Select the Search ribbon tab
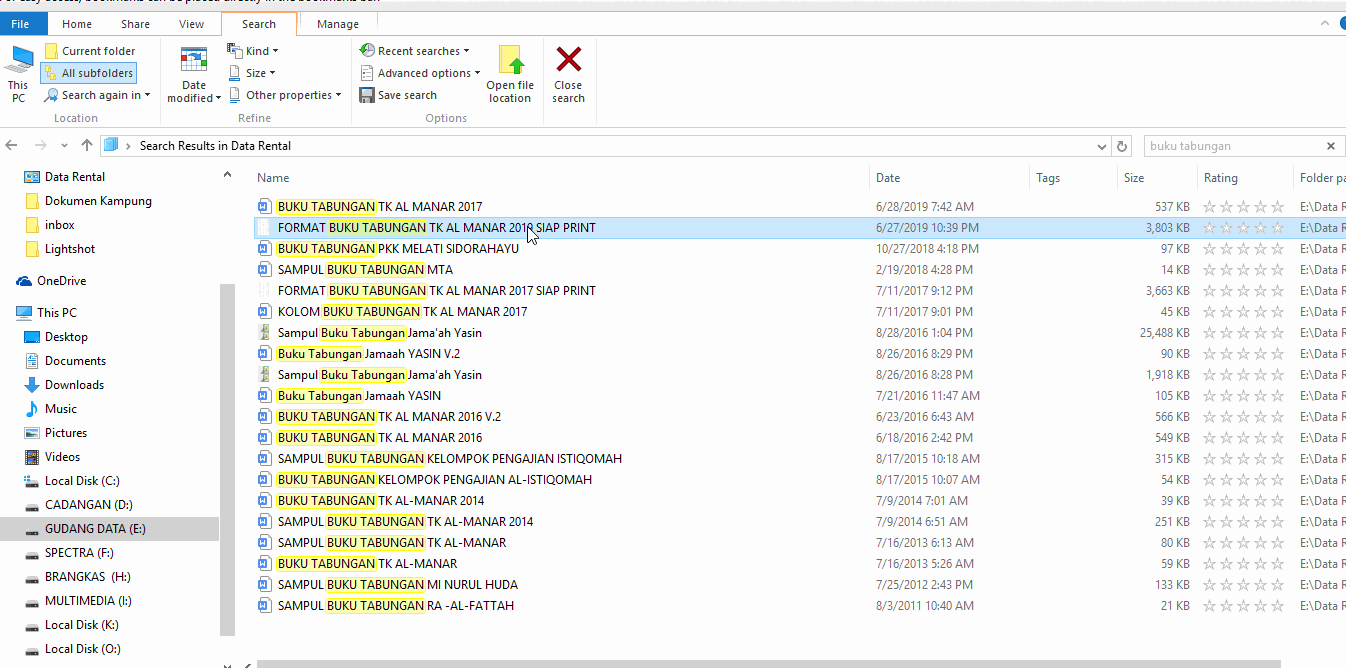The image size is (1346, 668). [259, 24]
